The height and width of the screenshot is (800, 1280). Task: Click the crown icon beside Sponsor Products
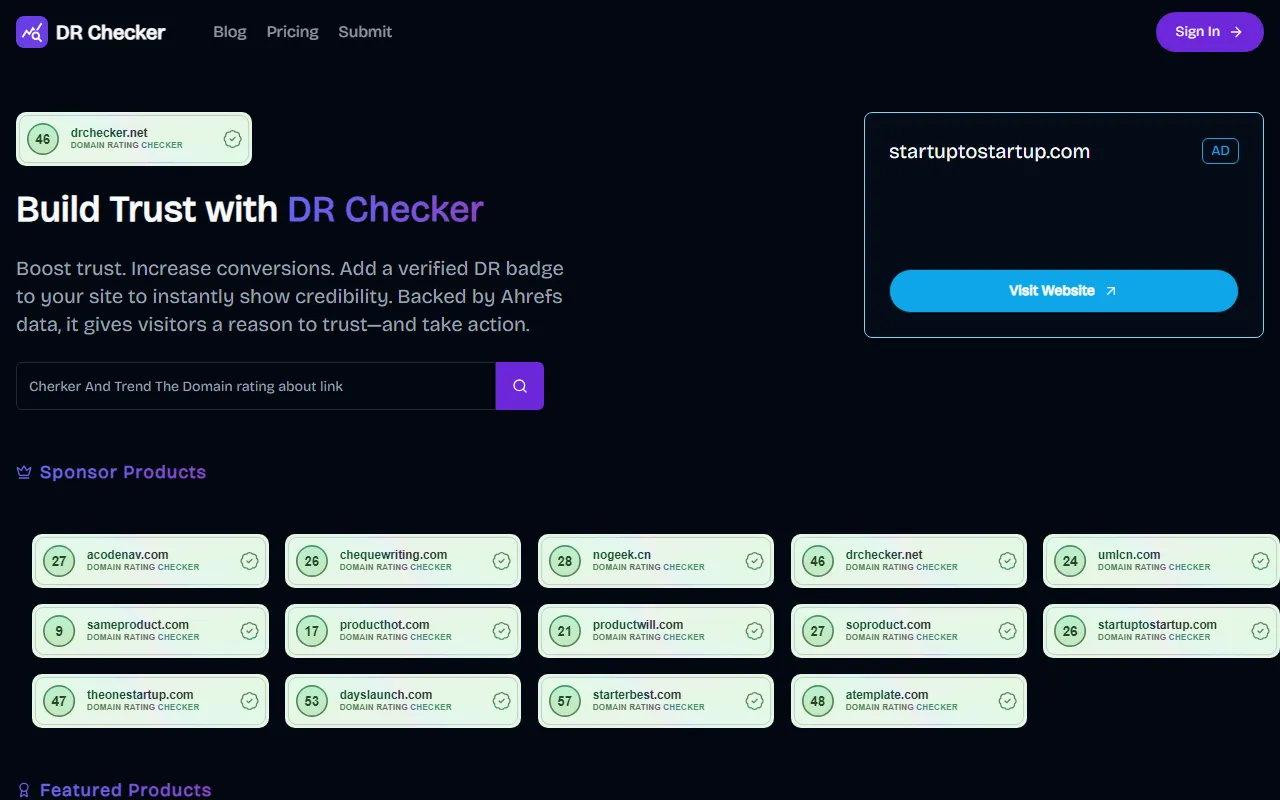[24, 473]
